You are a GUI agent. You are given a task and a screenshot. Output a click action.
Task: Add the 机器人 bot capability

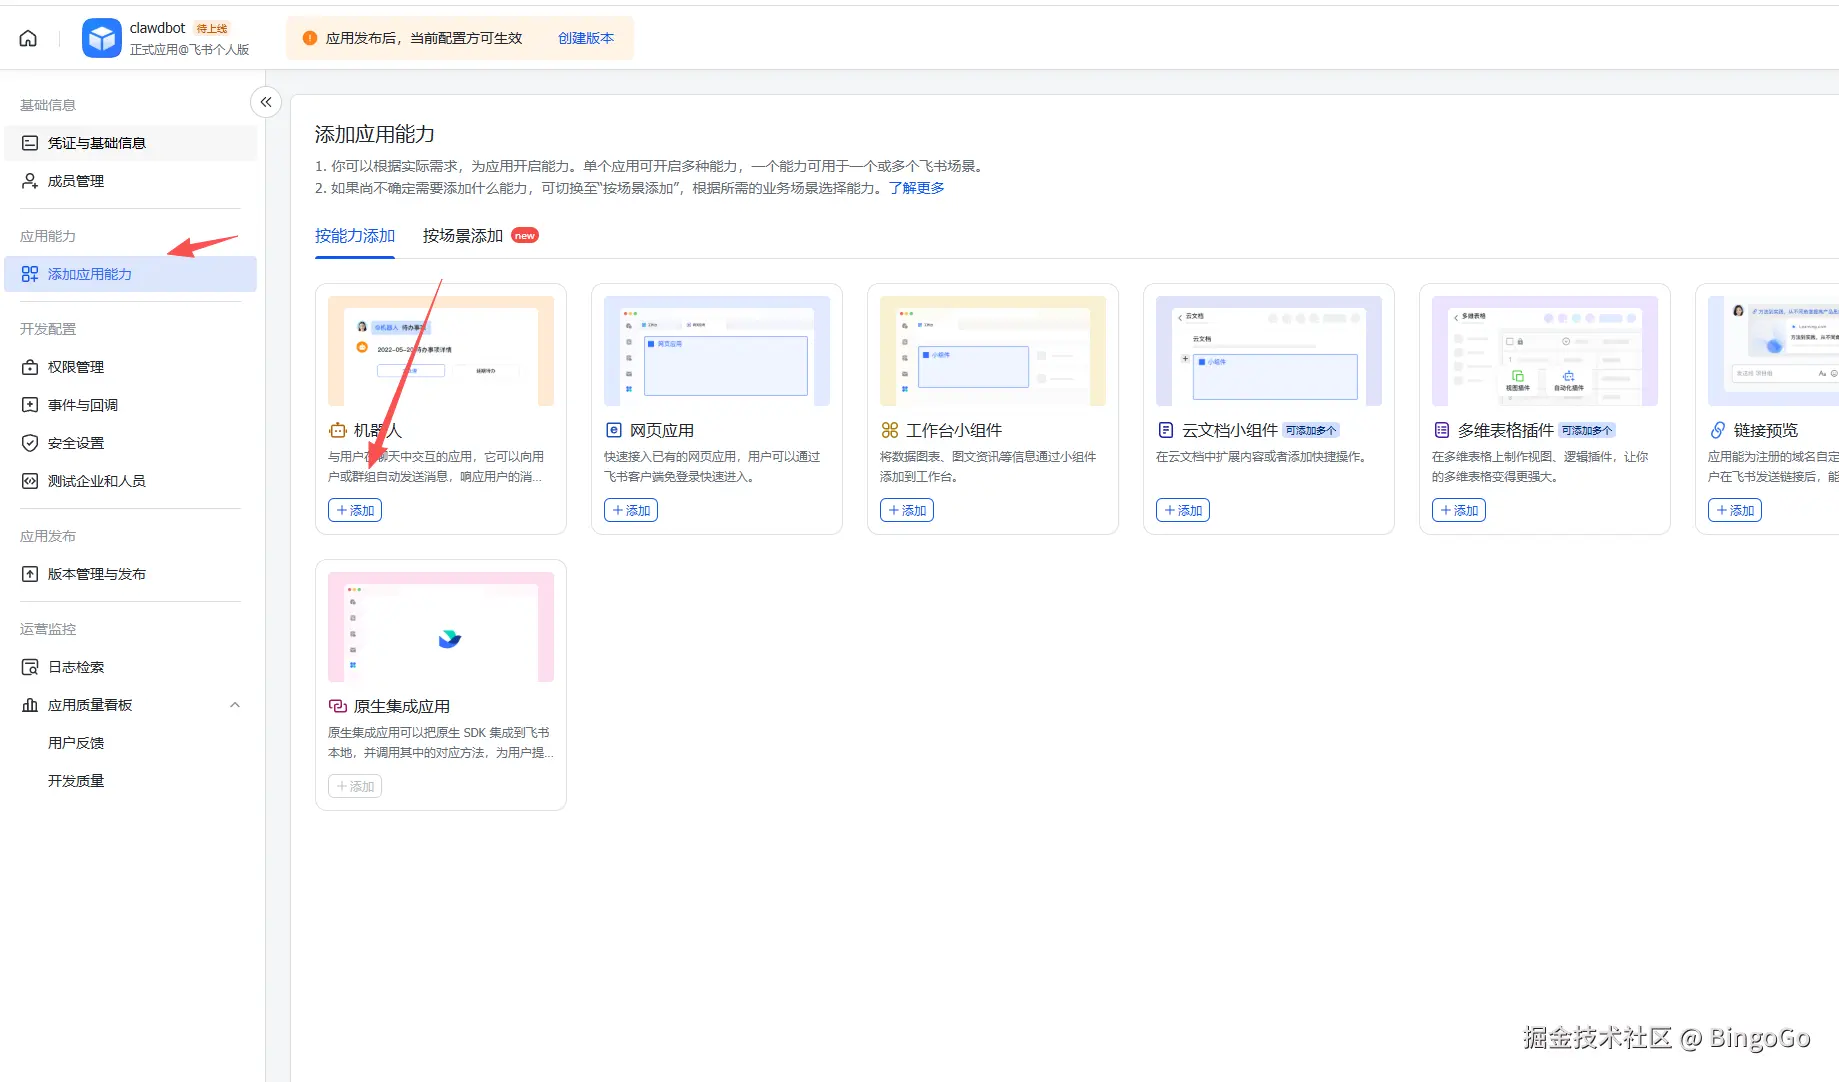[354, 510]
